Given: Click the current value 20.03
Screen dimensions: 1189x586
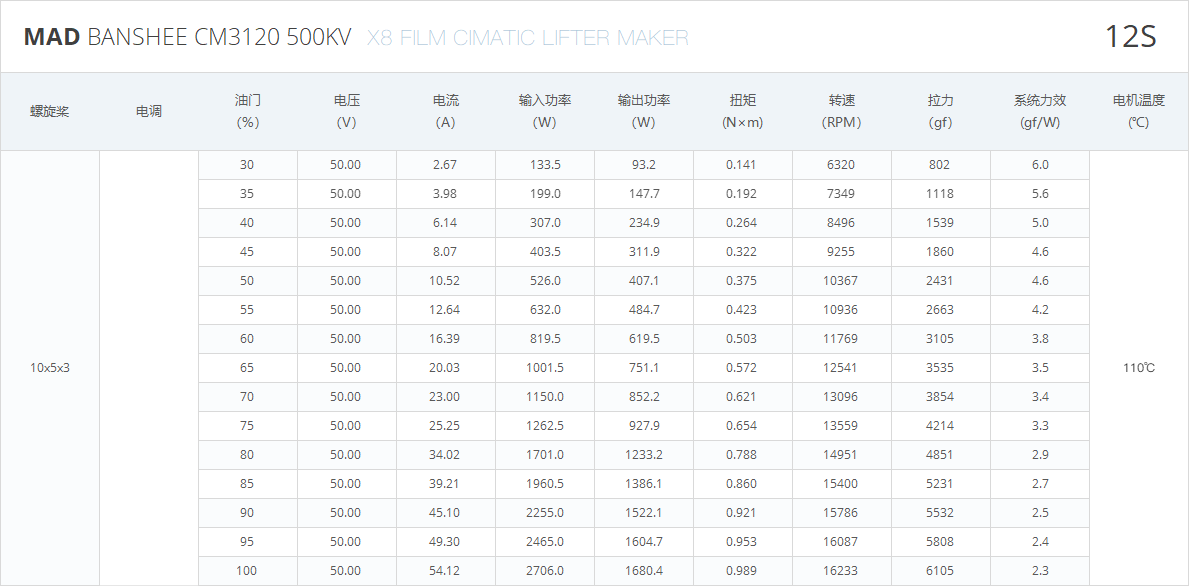Looking at the screenshot, I should [x=444, y=368].
